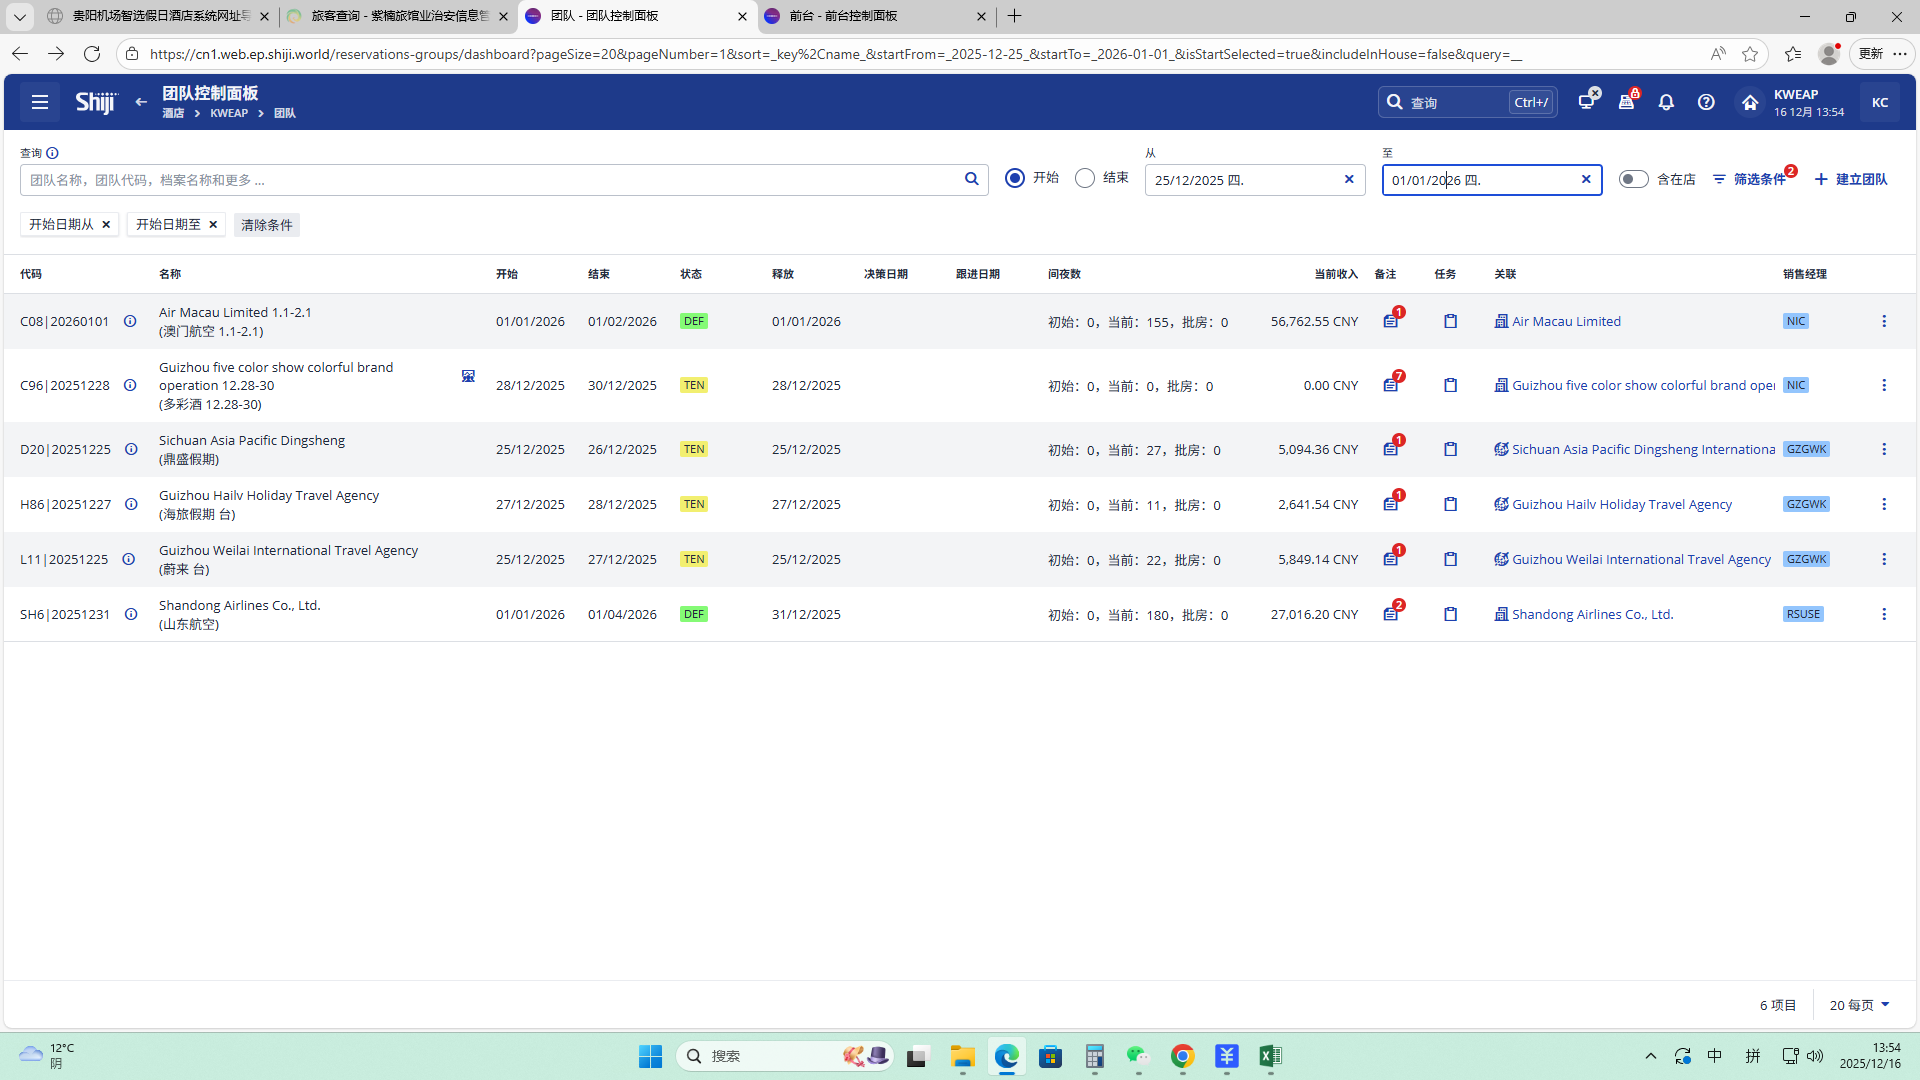
Task: Click info icon beside code C96|20251228
Action: tap(130, 386)
